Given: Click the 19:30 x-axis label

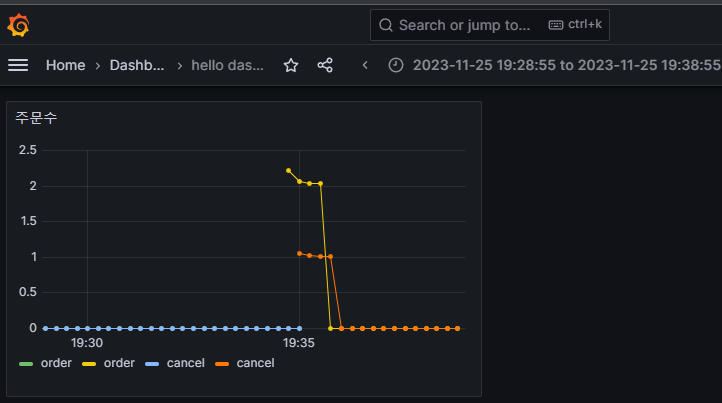Looking at the screenshot, I should pyautogui.click(x=87, y=343).
